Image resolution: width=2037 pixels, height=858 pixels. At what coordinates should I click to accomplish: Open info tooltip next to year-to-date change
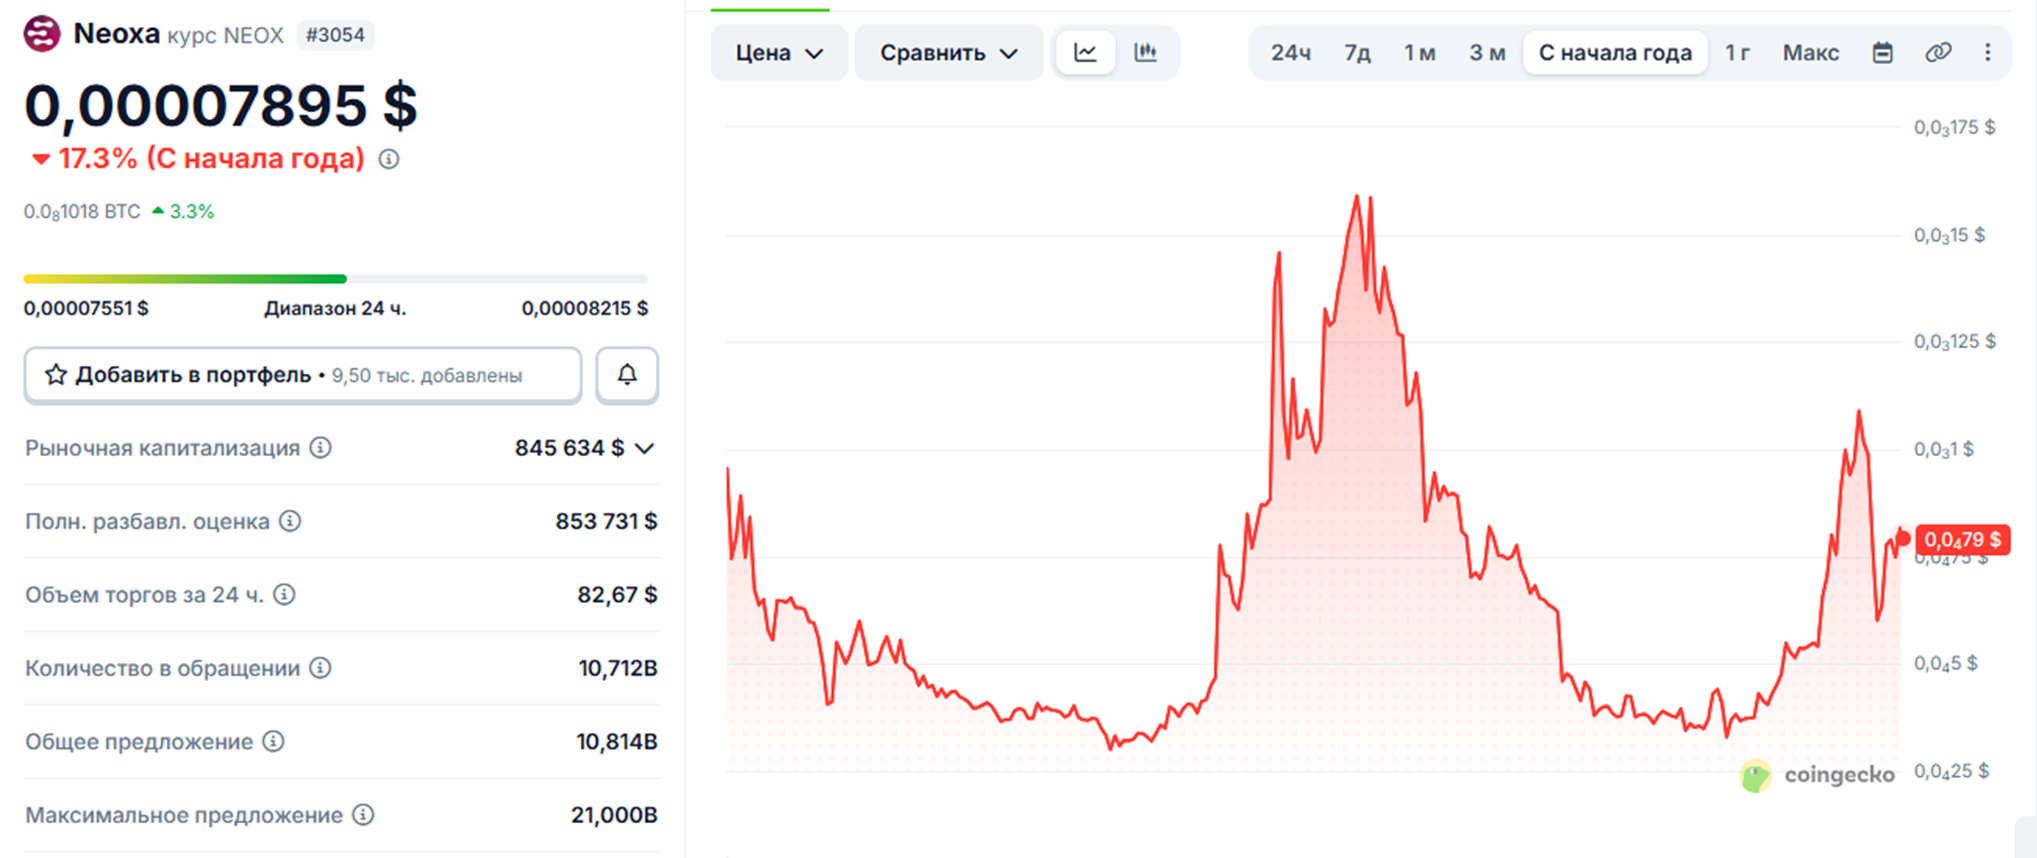pyautogui.click(x=389, y=159)
